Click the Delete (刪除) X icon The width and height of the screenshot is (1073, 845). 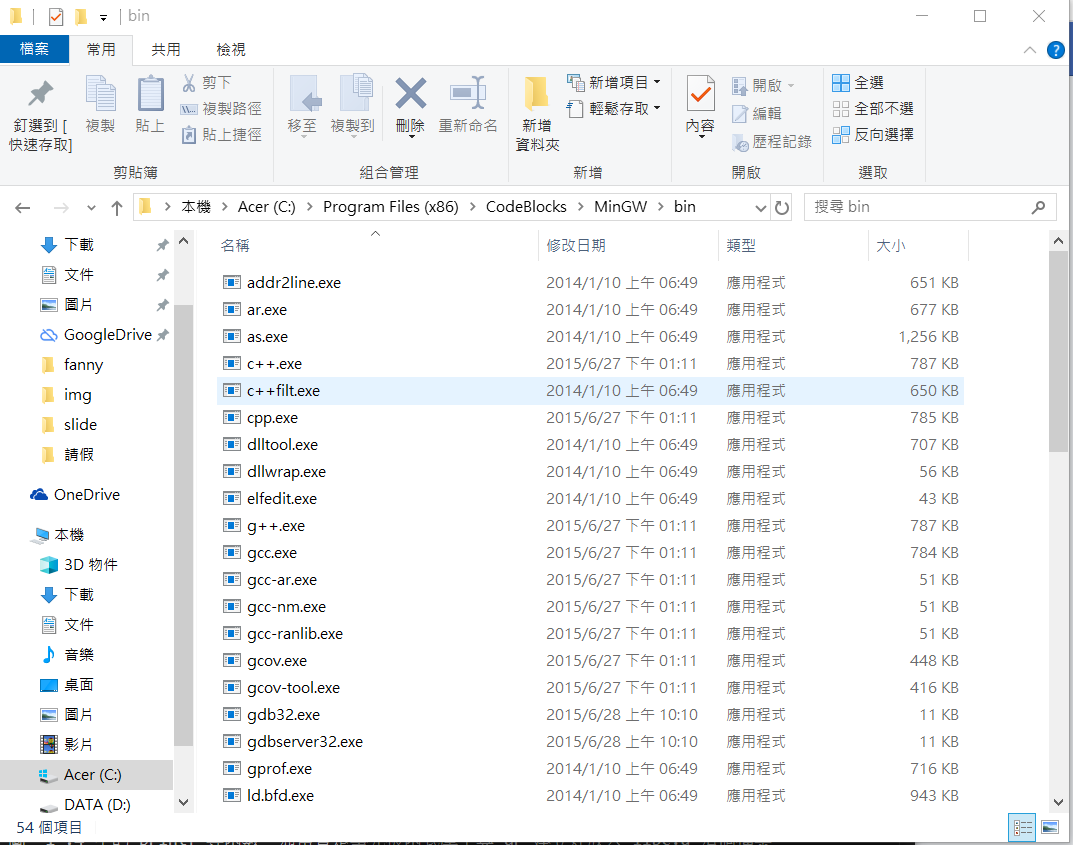coord(410,96)
